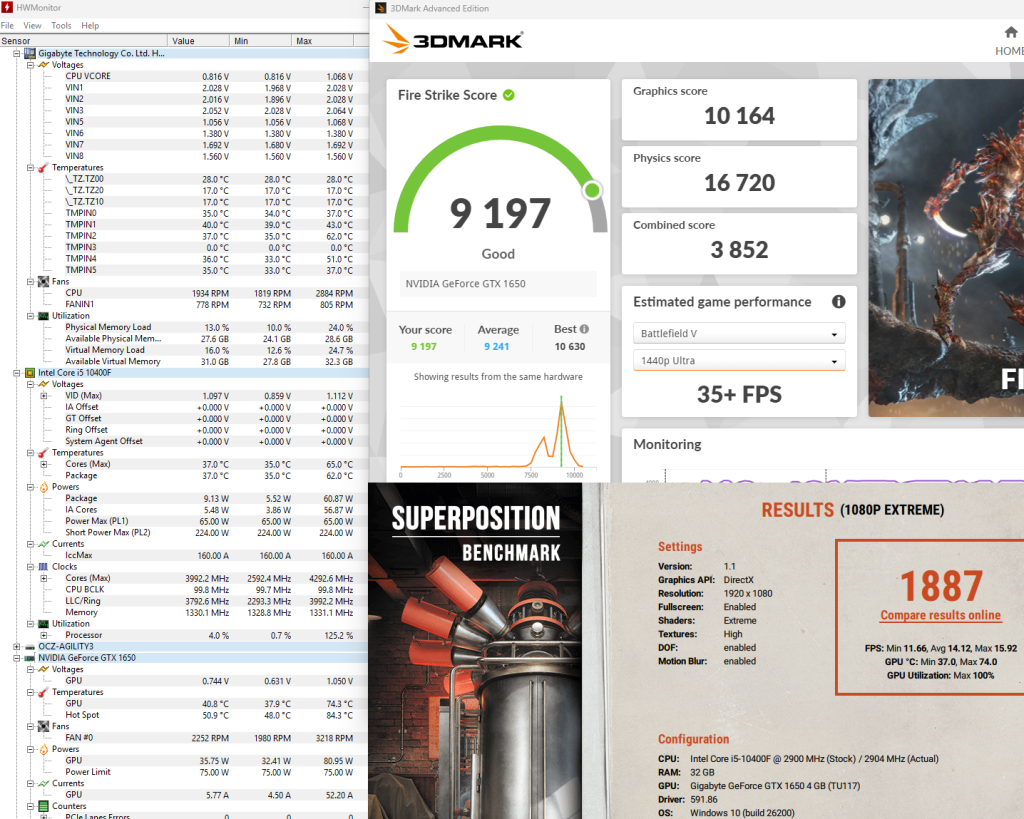The image size is (1024, 819).
Task: Open the Battlefield V game dropdown
Action: pos(739,333)
